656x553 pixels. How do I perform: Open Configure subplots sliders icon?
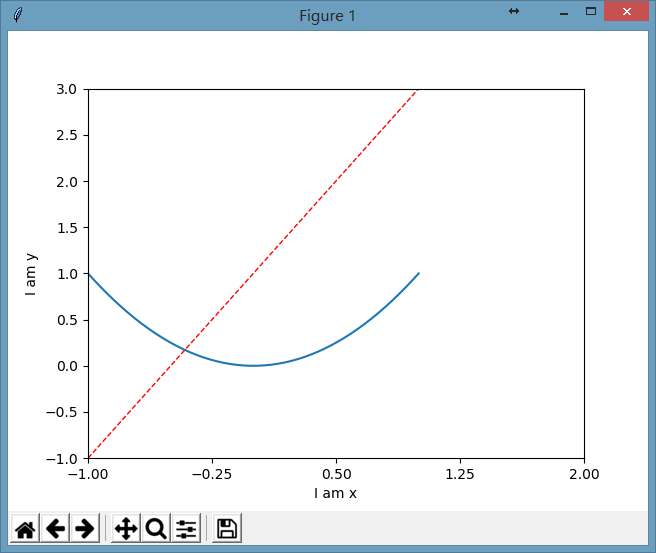pos(186,528)
